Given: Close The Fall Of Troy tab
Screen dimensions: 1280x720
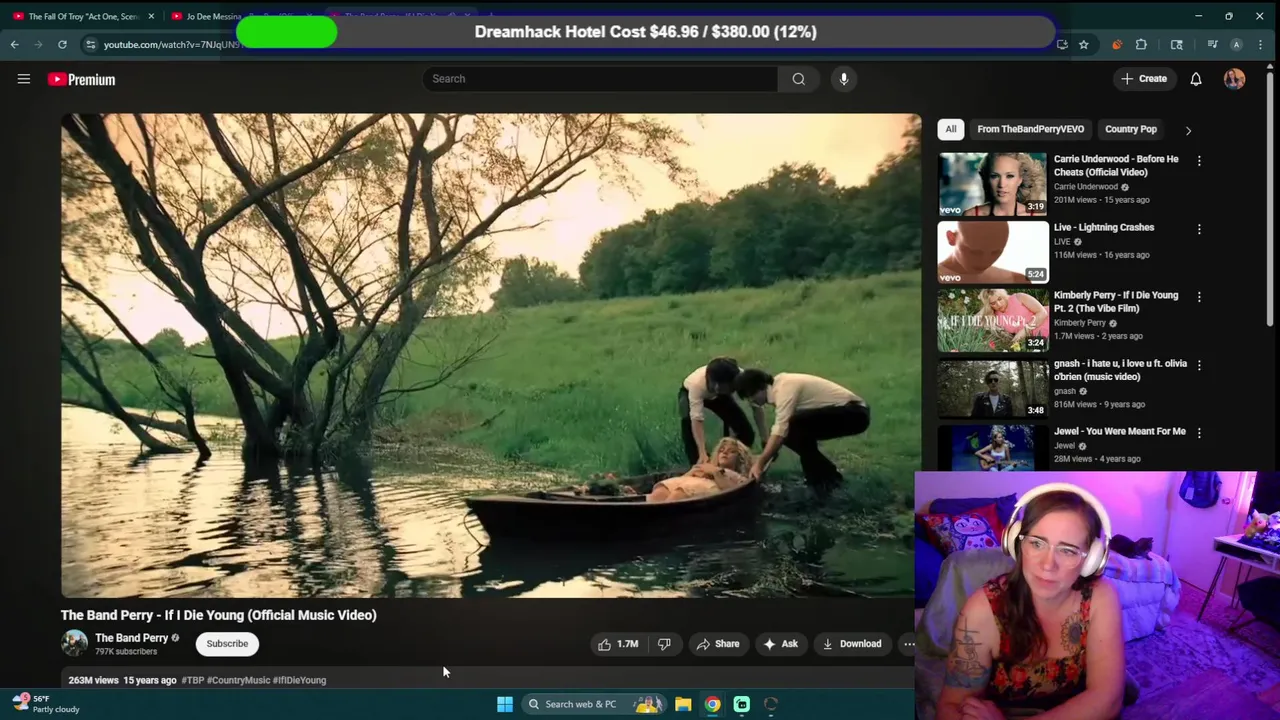Looking at the screenshot, I should pyautogui.click(x=151, y=16).
